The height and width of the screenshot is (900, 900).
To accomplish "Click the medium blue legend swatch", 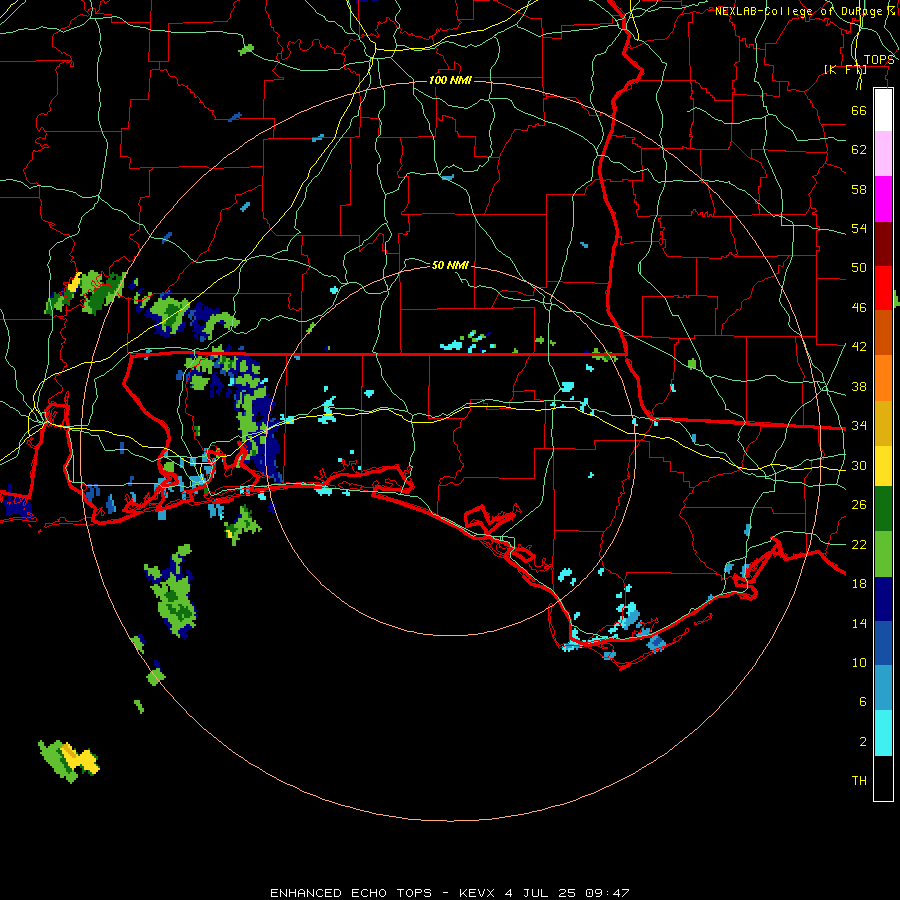I will (x=883, y=643).
